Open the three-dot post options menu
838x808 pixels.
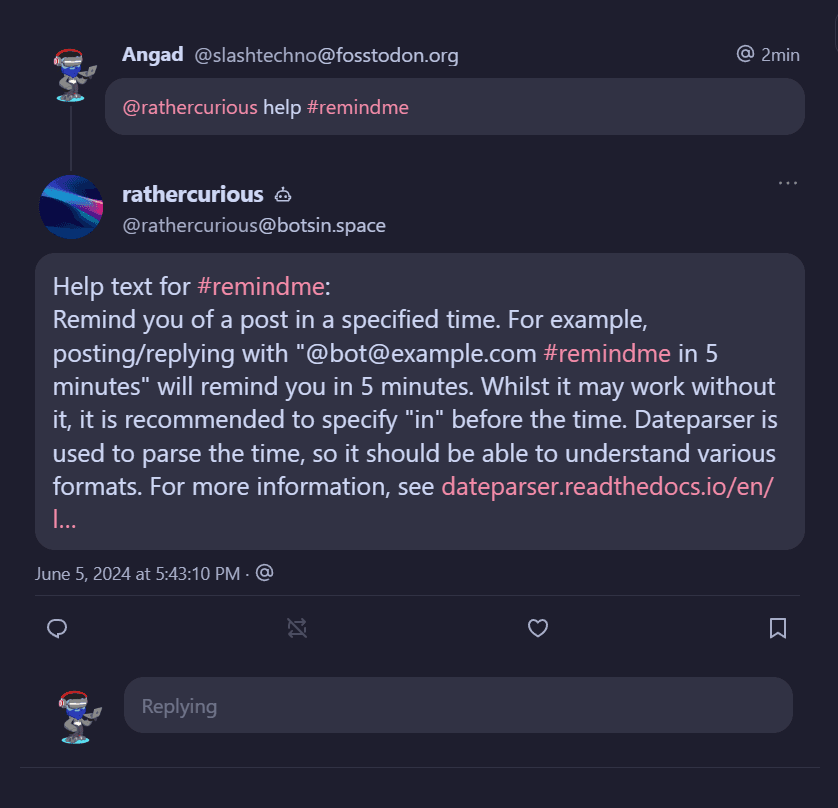click(788, 183)
